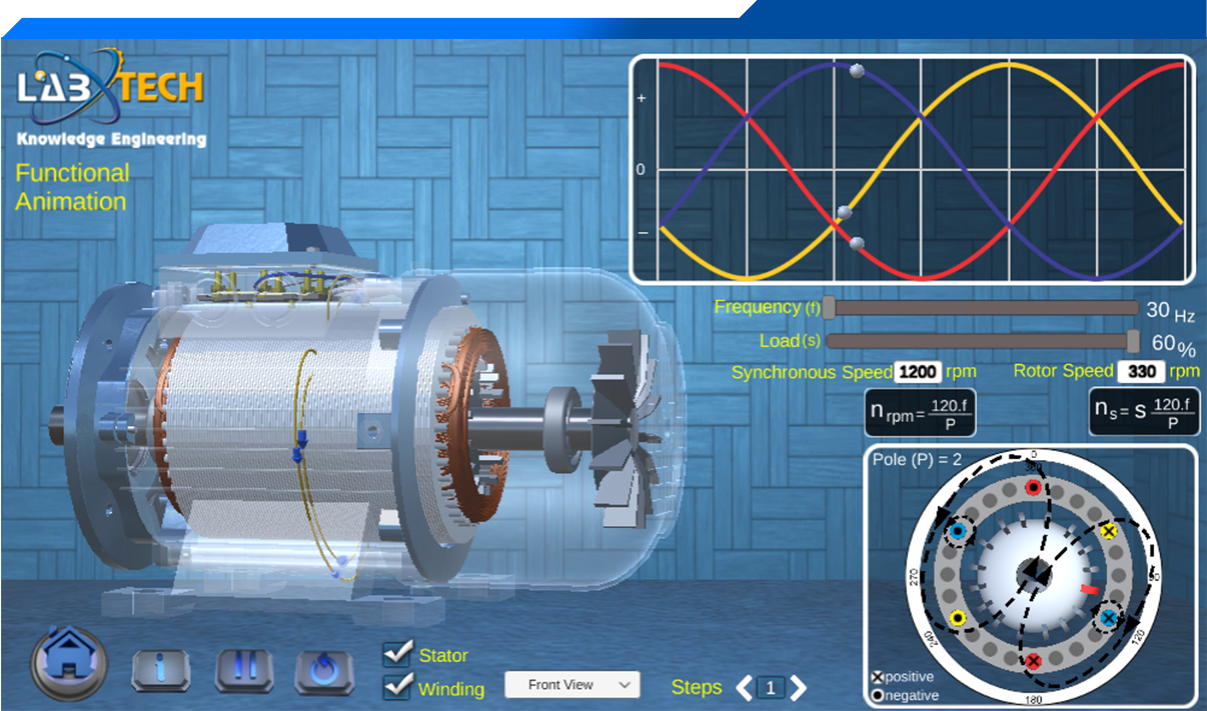Click the Synchronous Speed value field

[x=917, y=372]
